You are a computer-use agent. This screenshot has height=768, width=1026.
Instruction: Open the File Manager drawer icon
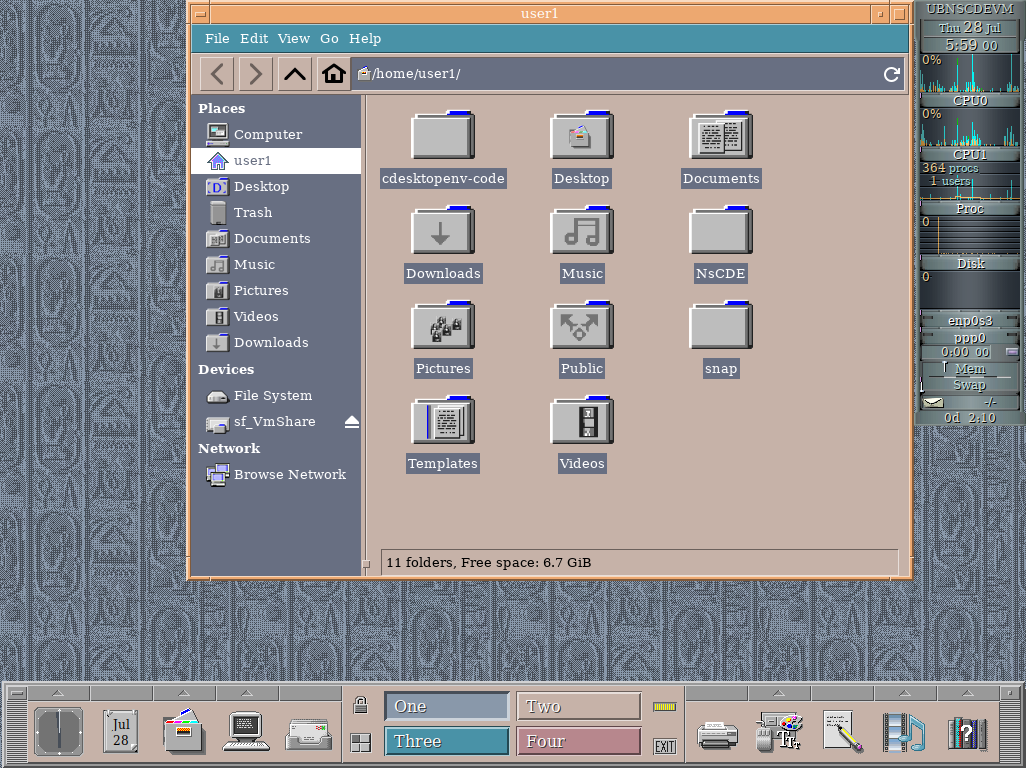(x=182, y=731)
